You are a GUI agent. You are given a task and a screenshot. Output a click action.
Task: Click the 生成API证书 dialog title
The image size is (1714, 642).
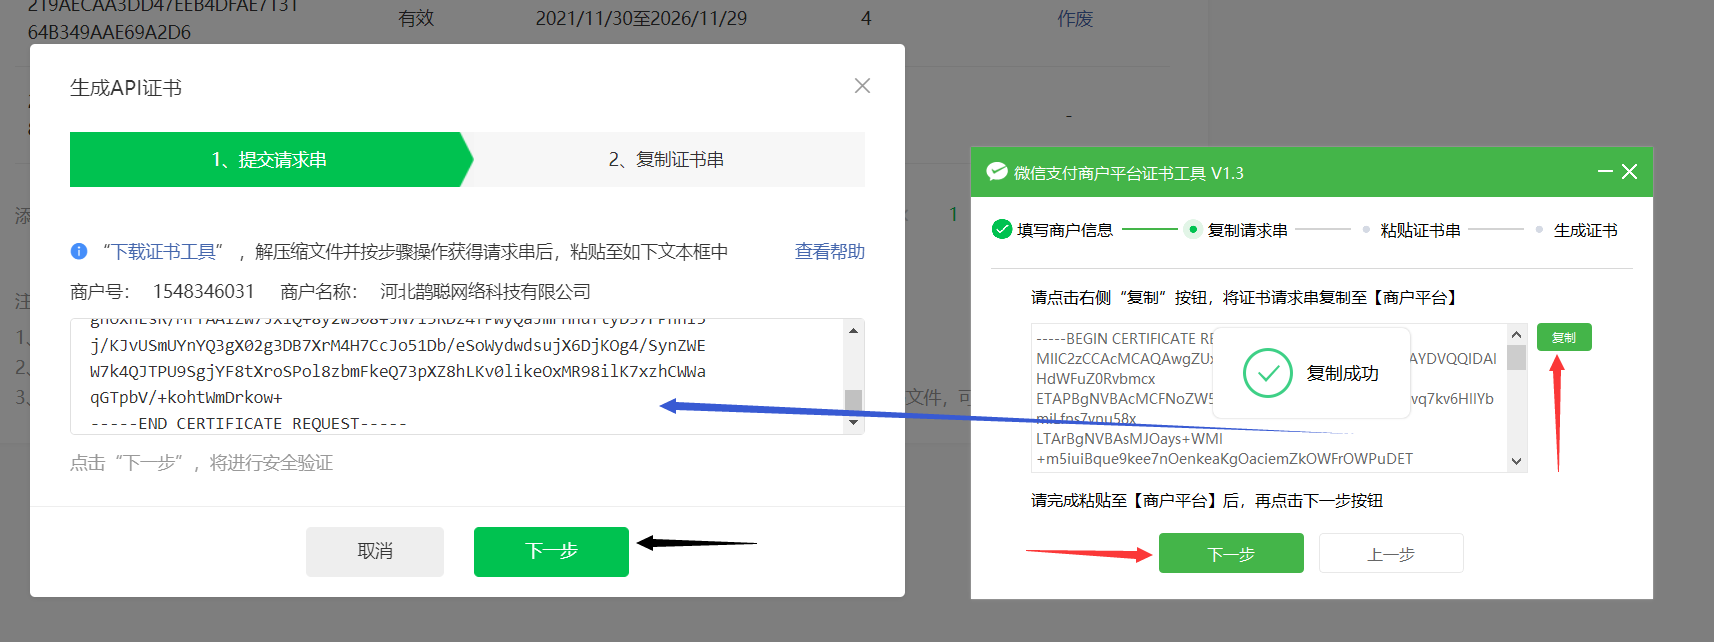tap(126, 88)
